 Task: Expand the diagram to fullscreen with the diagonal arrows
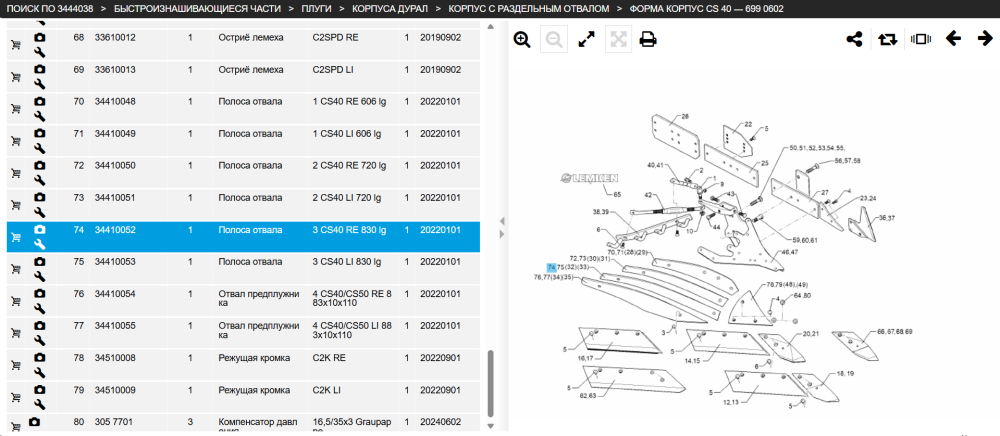click(x=586, y=40)
